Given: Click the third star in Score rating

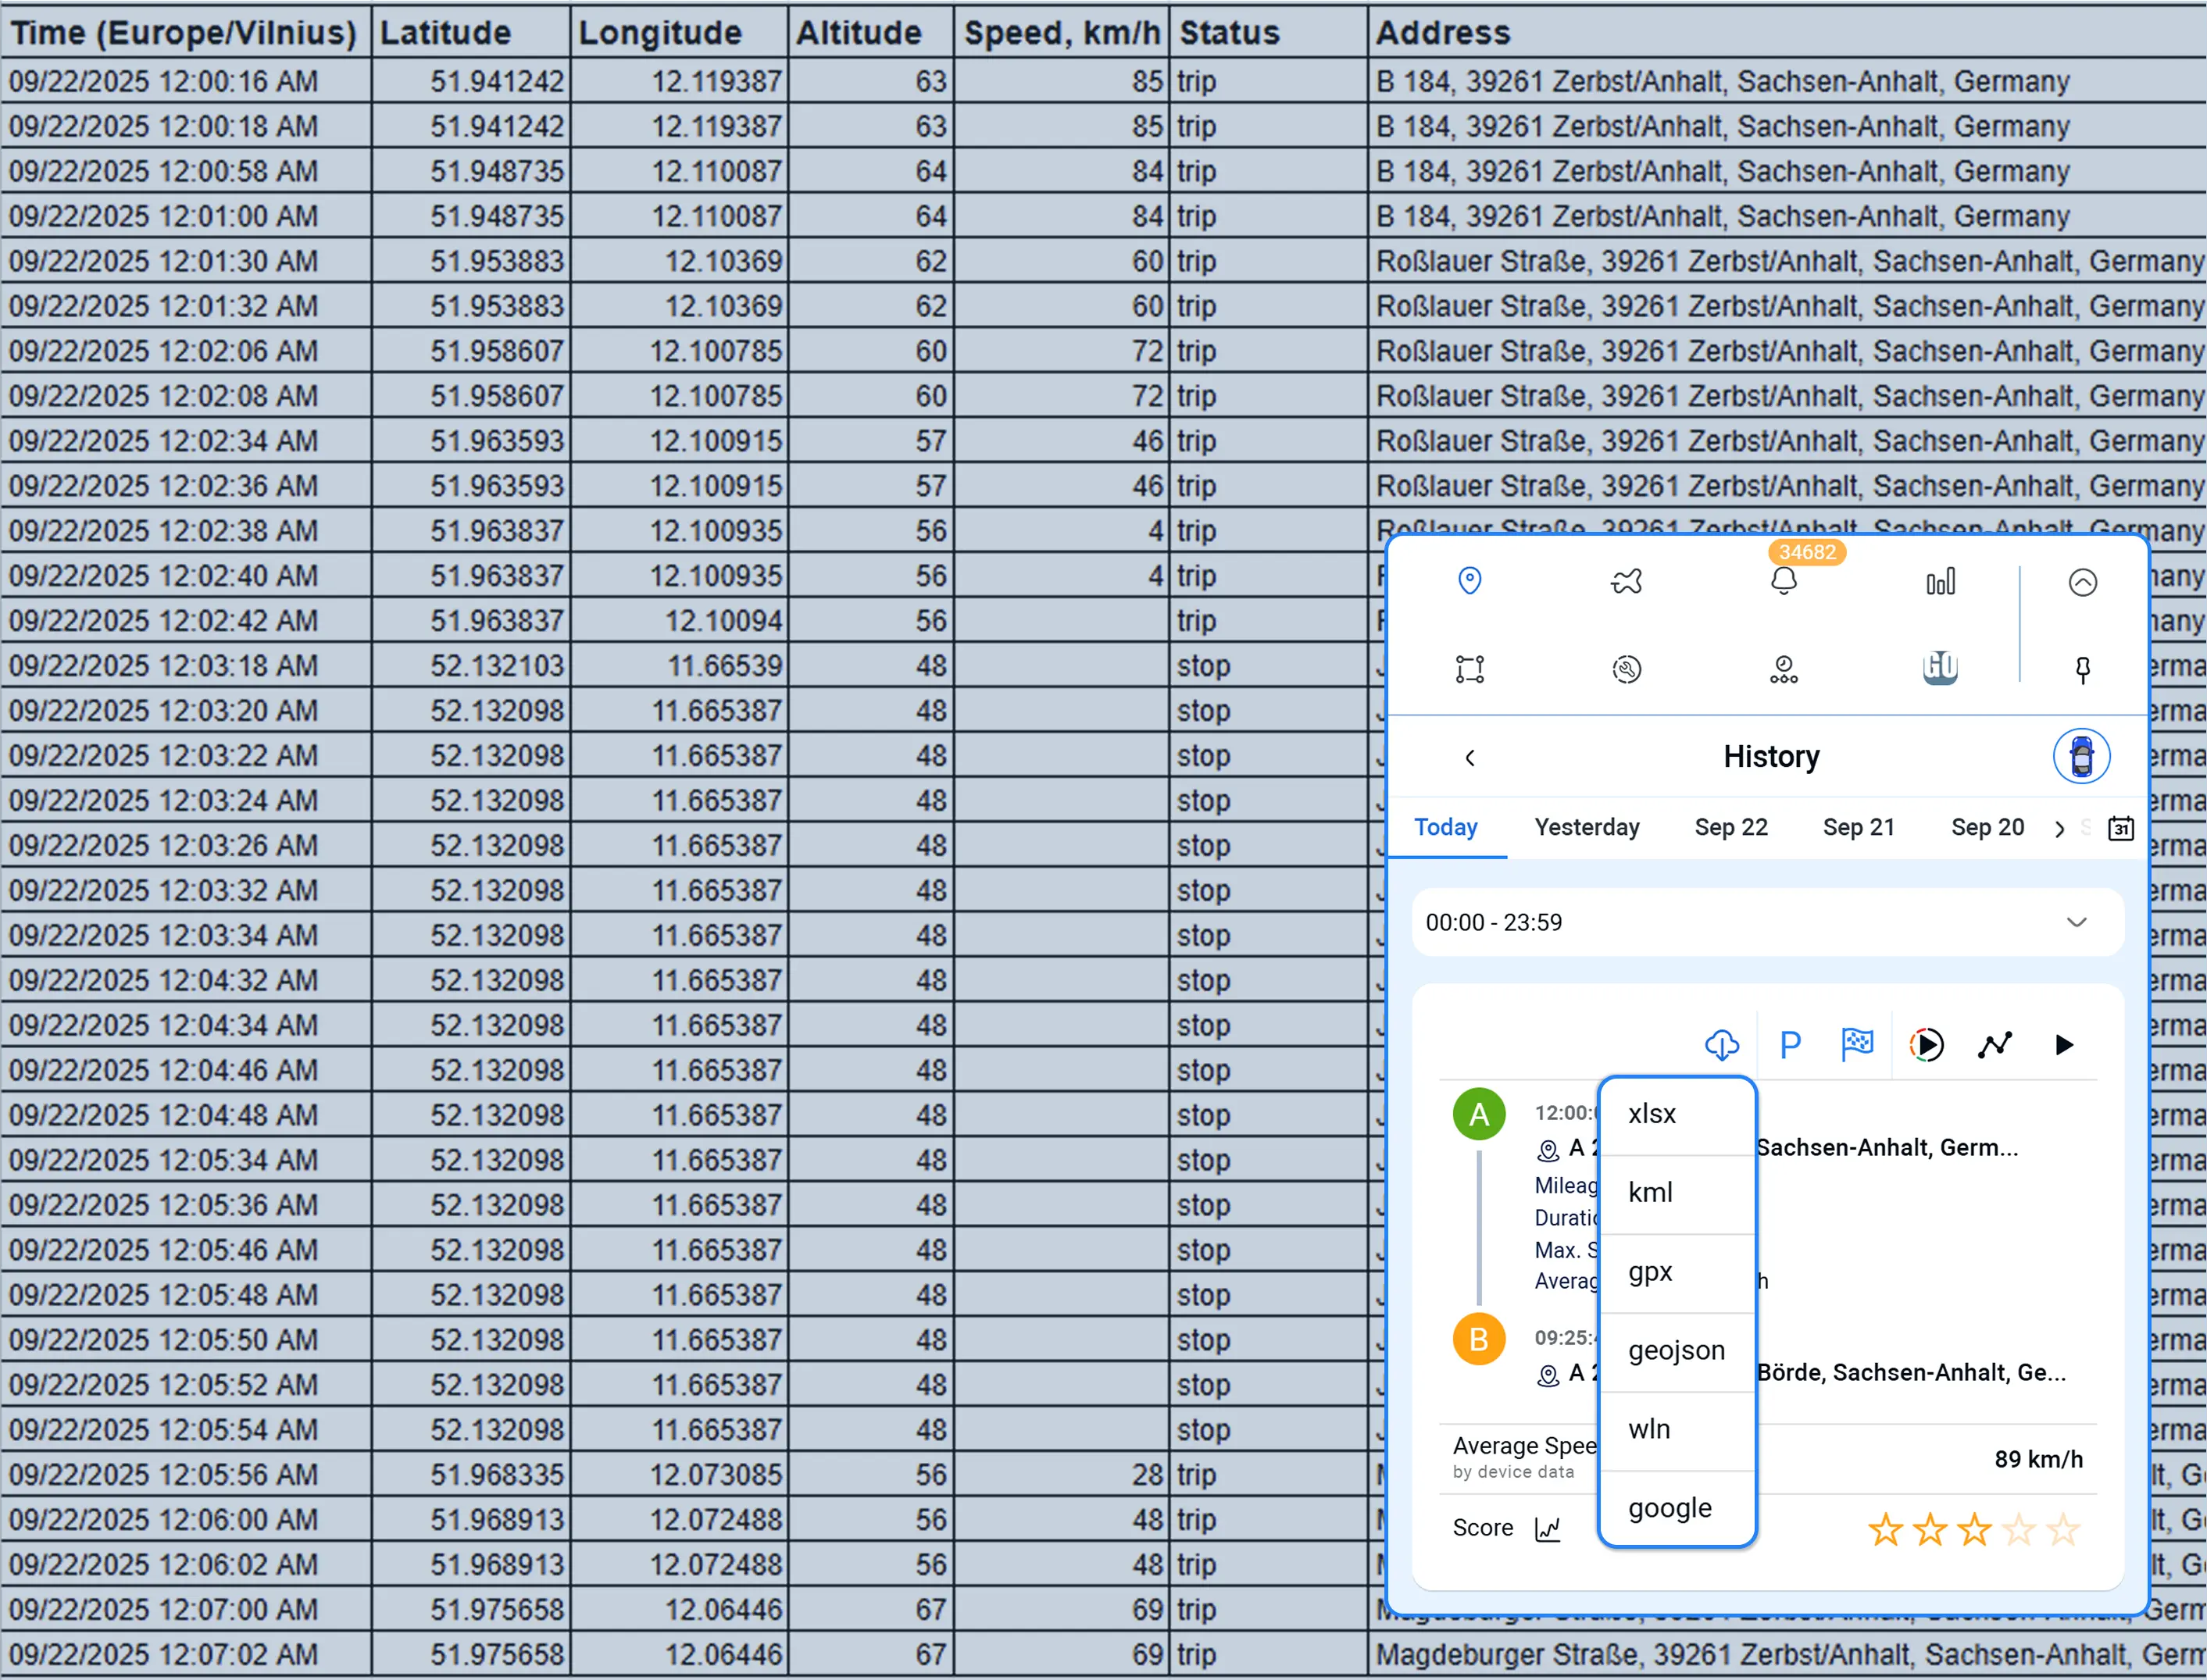Looking at the screenshot, I should (x=1973, y=1529).
